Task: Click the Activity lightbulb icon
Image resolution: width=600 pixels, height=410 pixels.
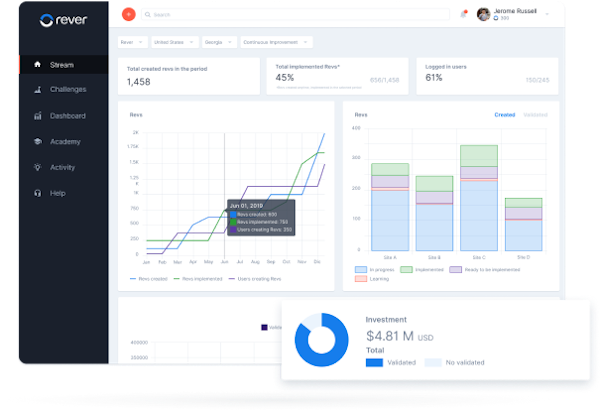Action: click(x=37, y=168)
